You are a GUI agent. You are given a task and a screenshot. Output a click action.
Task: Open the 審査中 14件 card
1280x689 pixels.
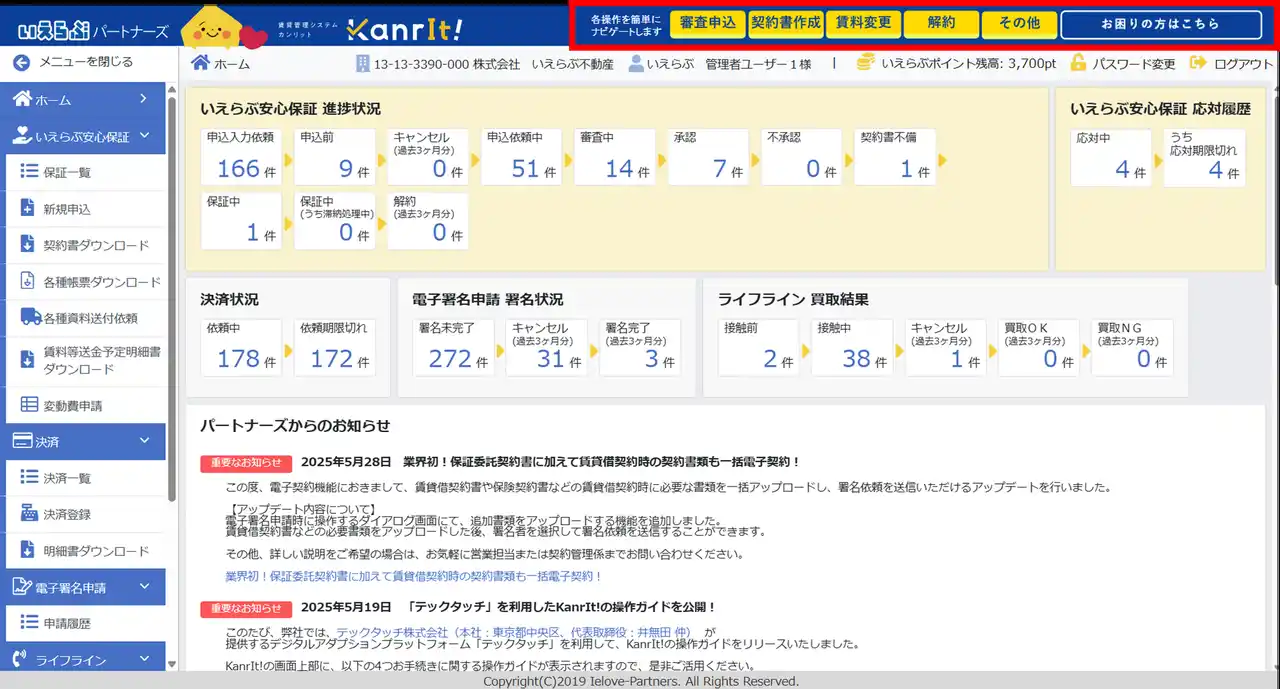[x=615, y=157]
